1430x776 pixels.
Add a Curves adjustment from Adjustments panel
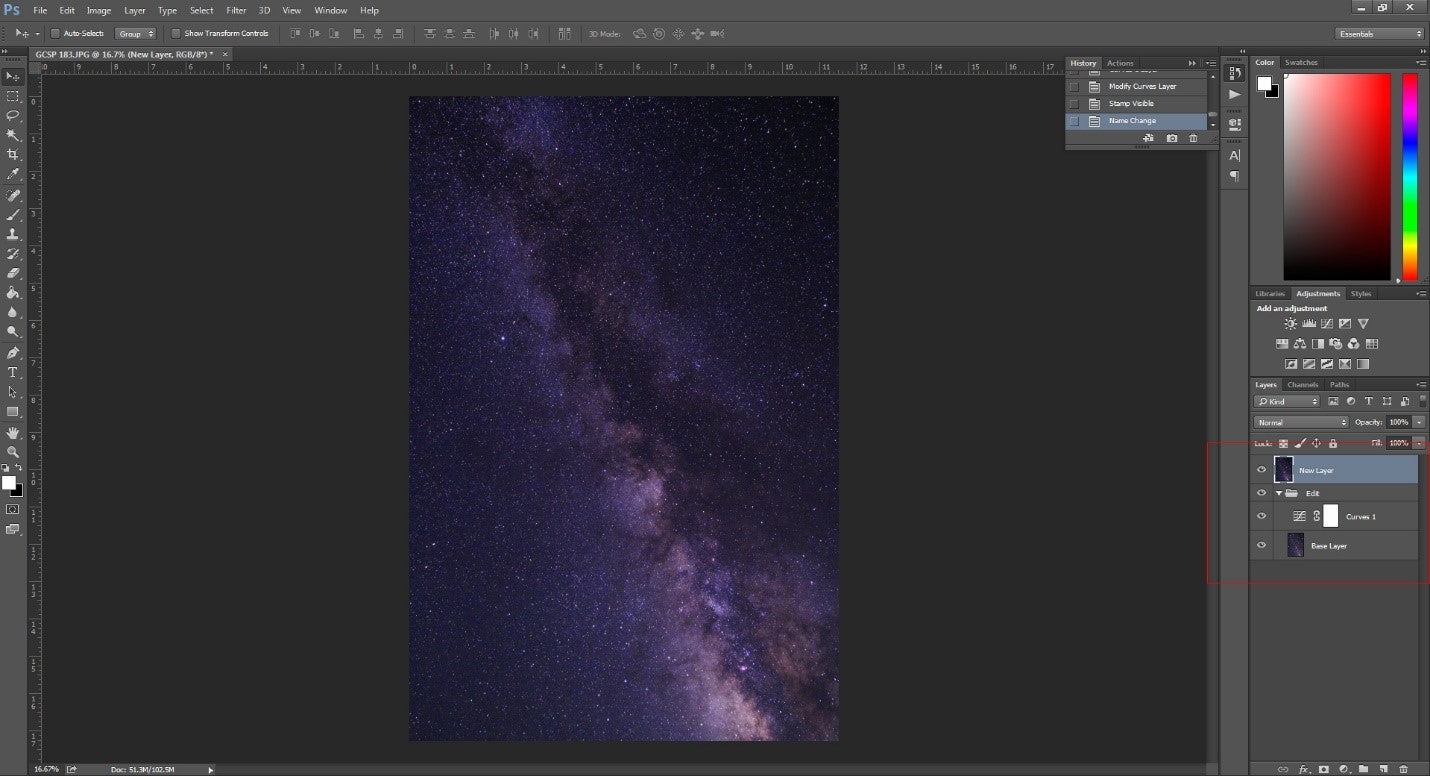(1326, 324)
